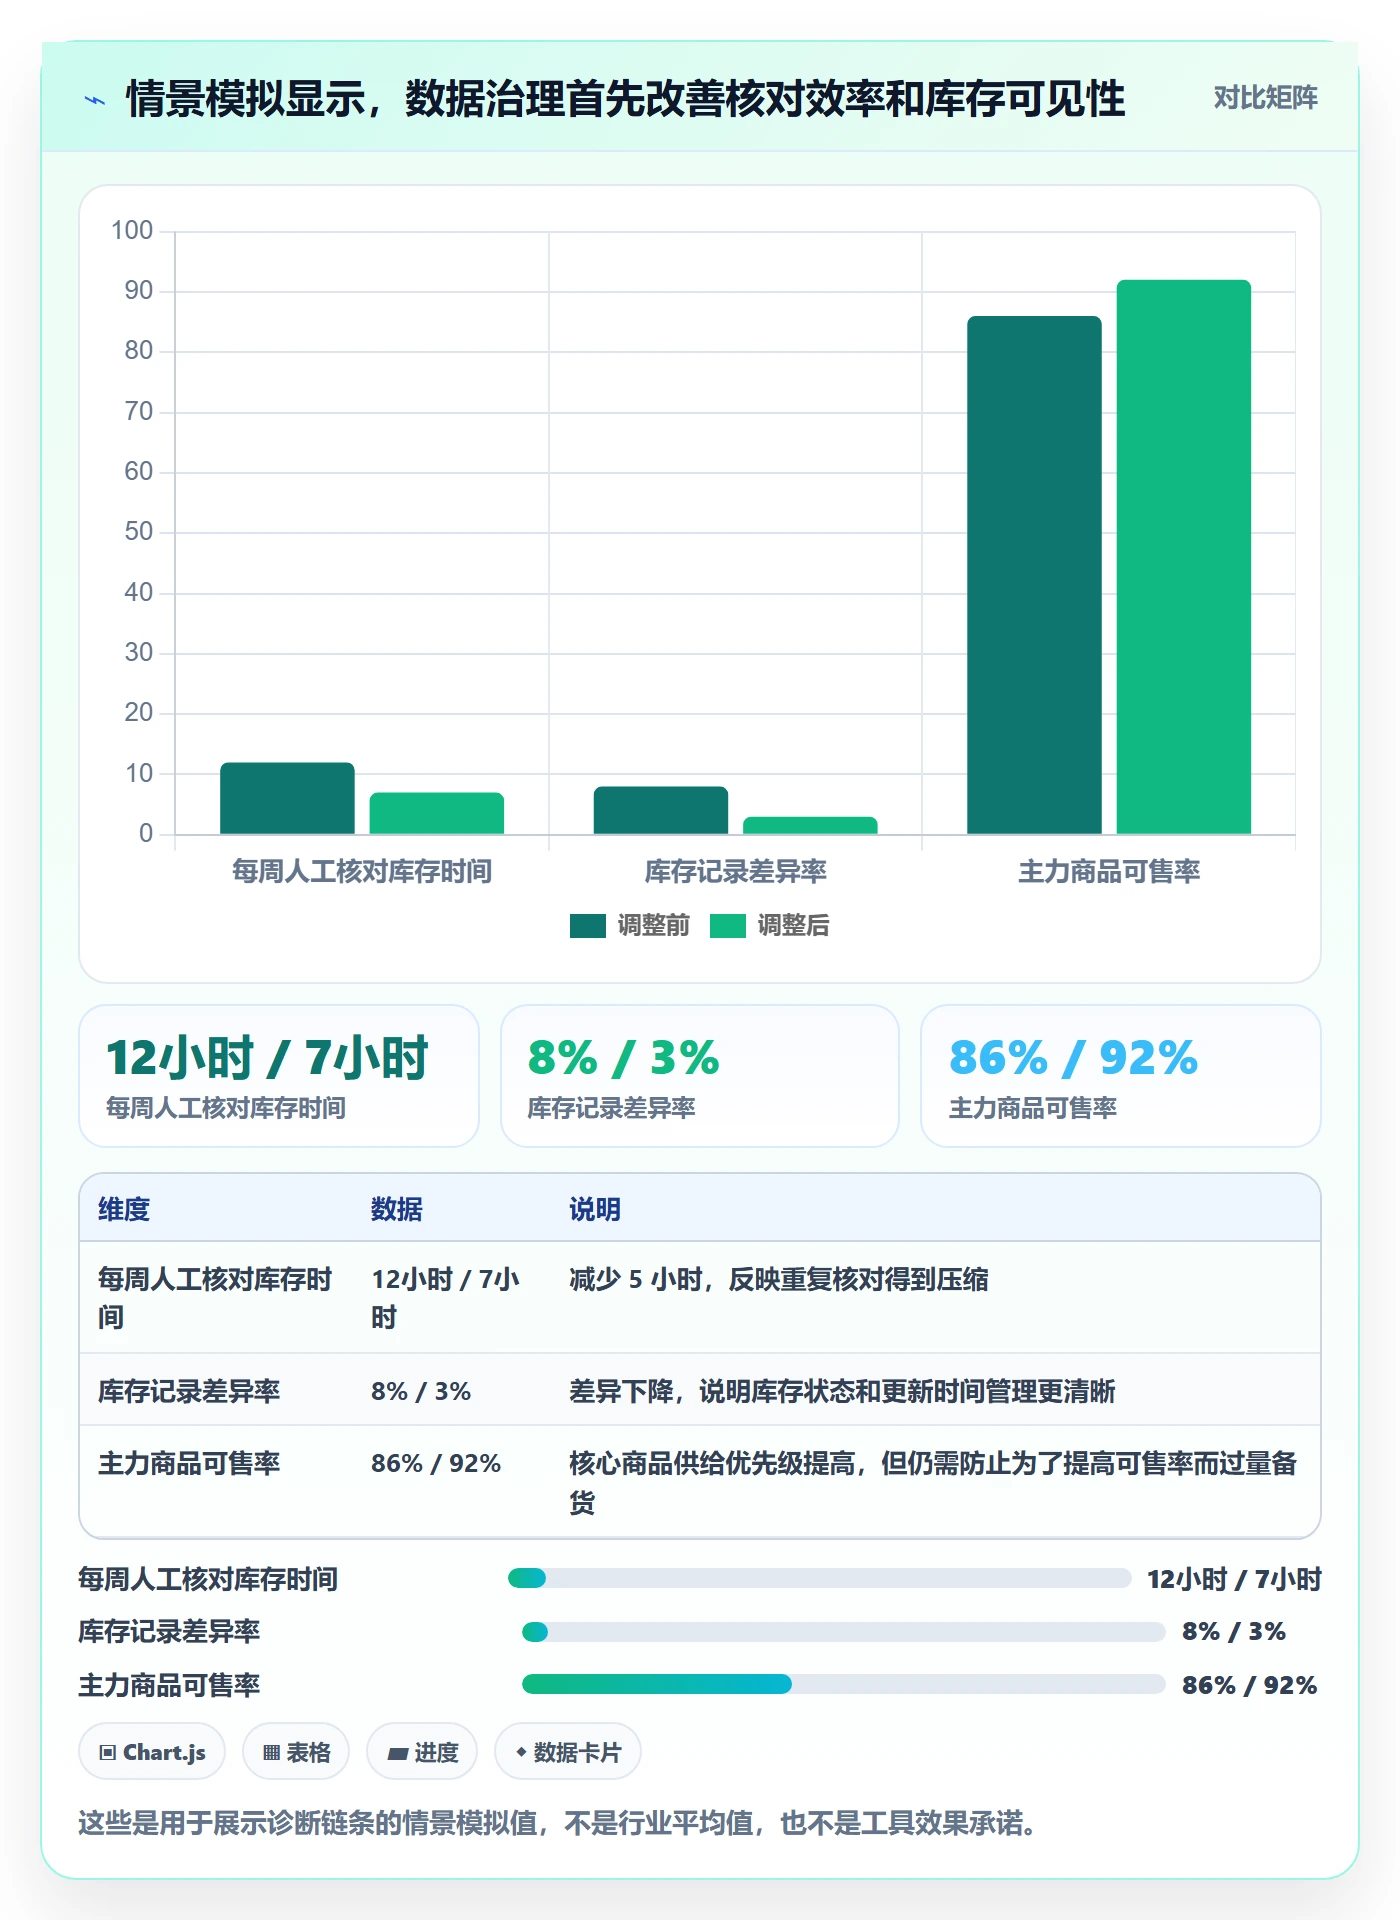This screenshot has width=1400, height=1920.
Task: Click x-axis label 主力商品可售率 in chart
Action: pos(1109,871)
